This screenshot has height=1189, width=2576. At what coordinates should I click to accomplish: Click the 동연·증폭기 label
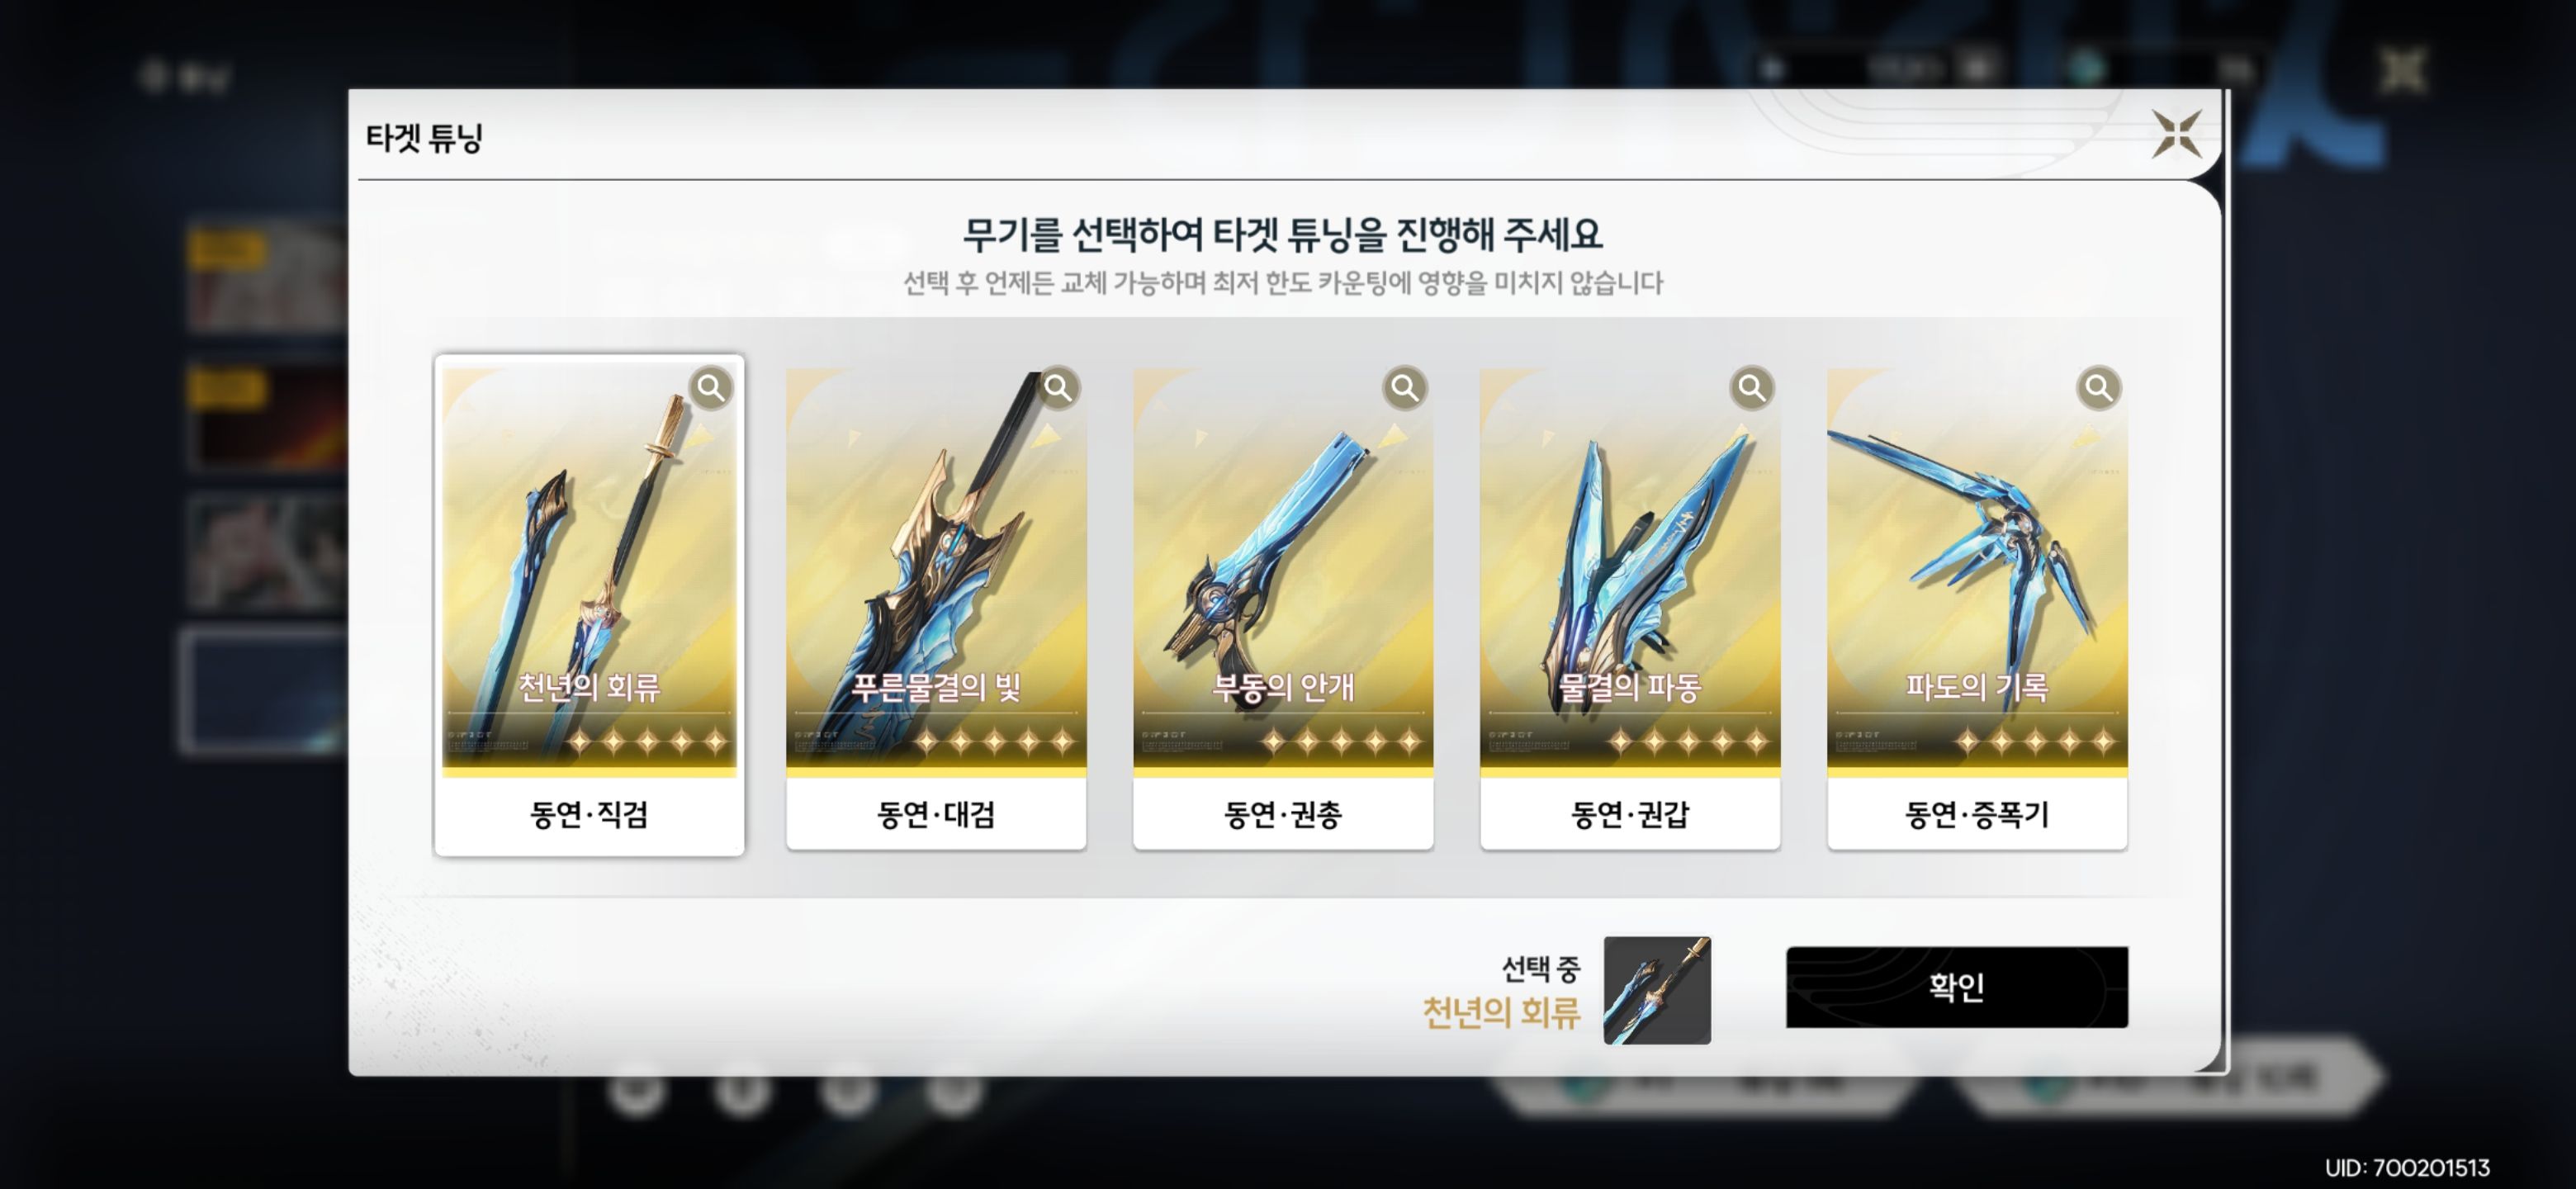(1977, 814)
